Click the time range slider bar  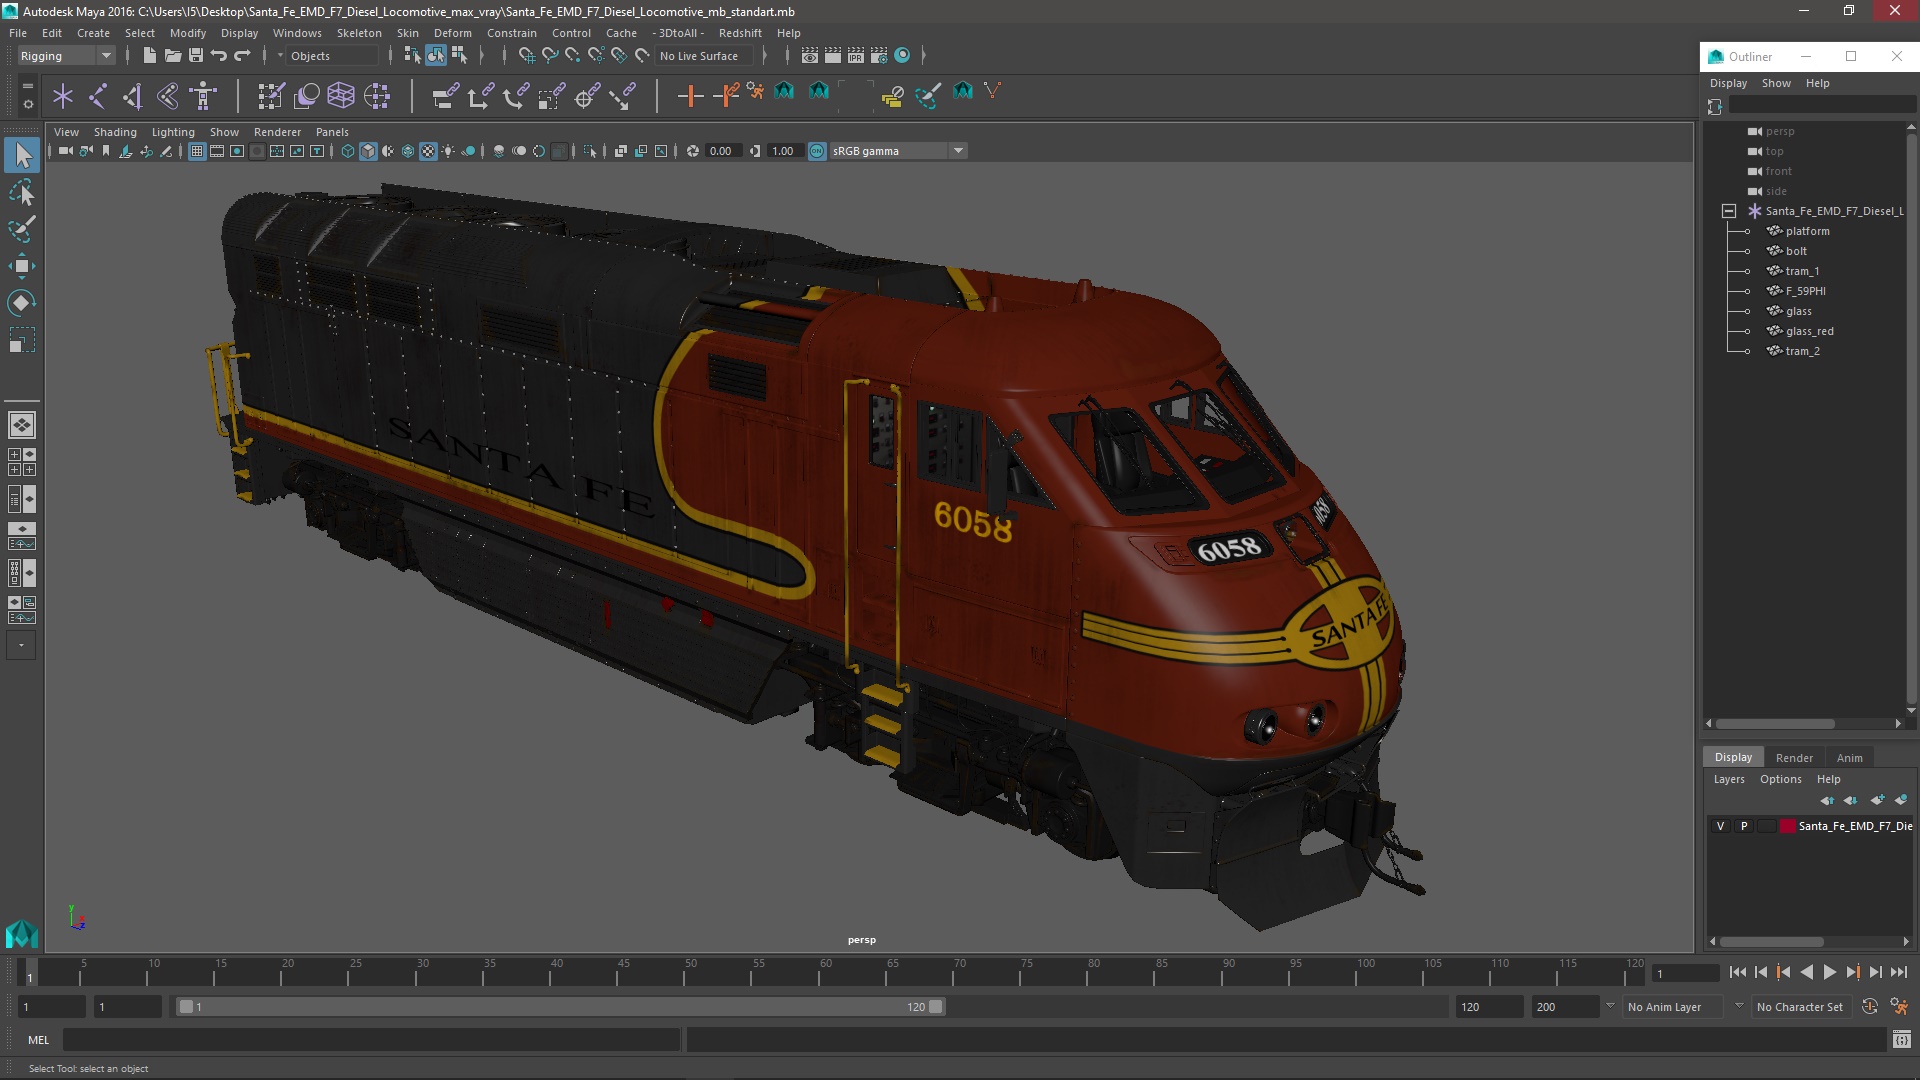560,1007
